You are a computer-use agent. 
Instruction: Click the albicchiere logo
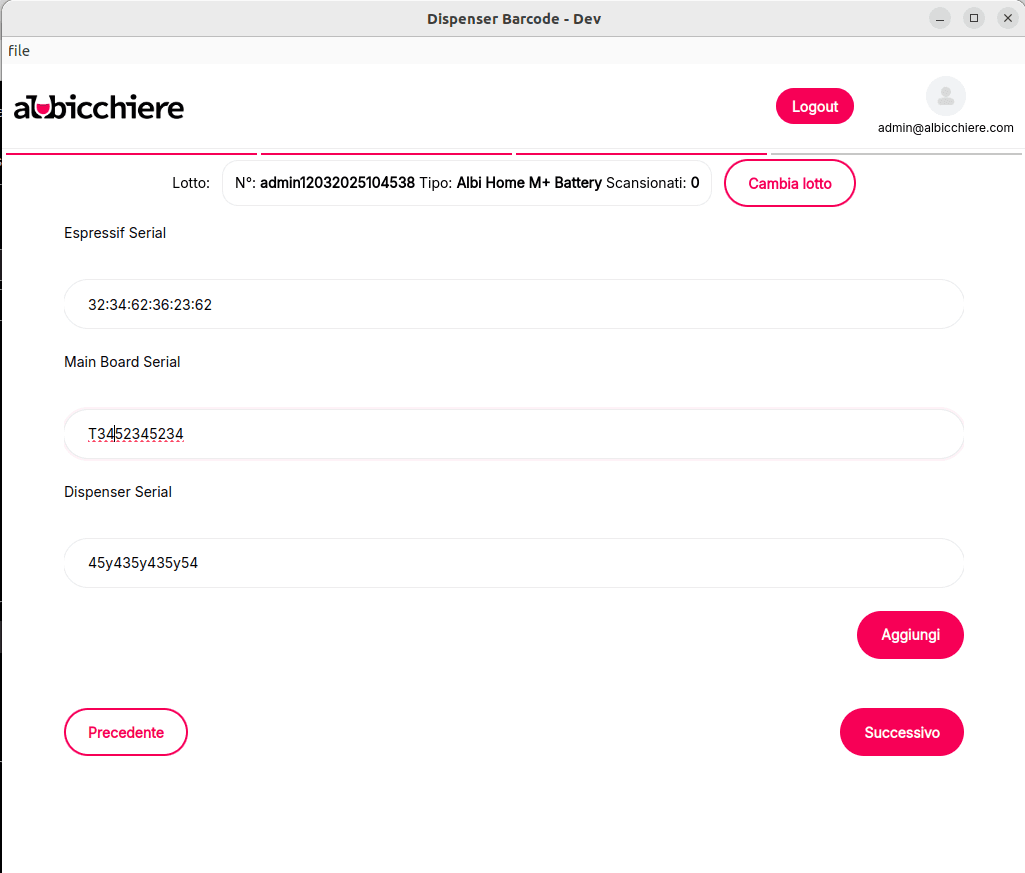pyautogui.click(x=99, y=106)
